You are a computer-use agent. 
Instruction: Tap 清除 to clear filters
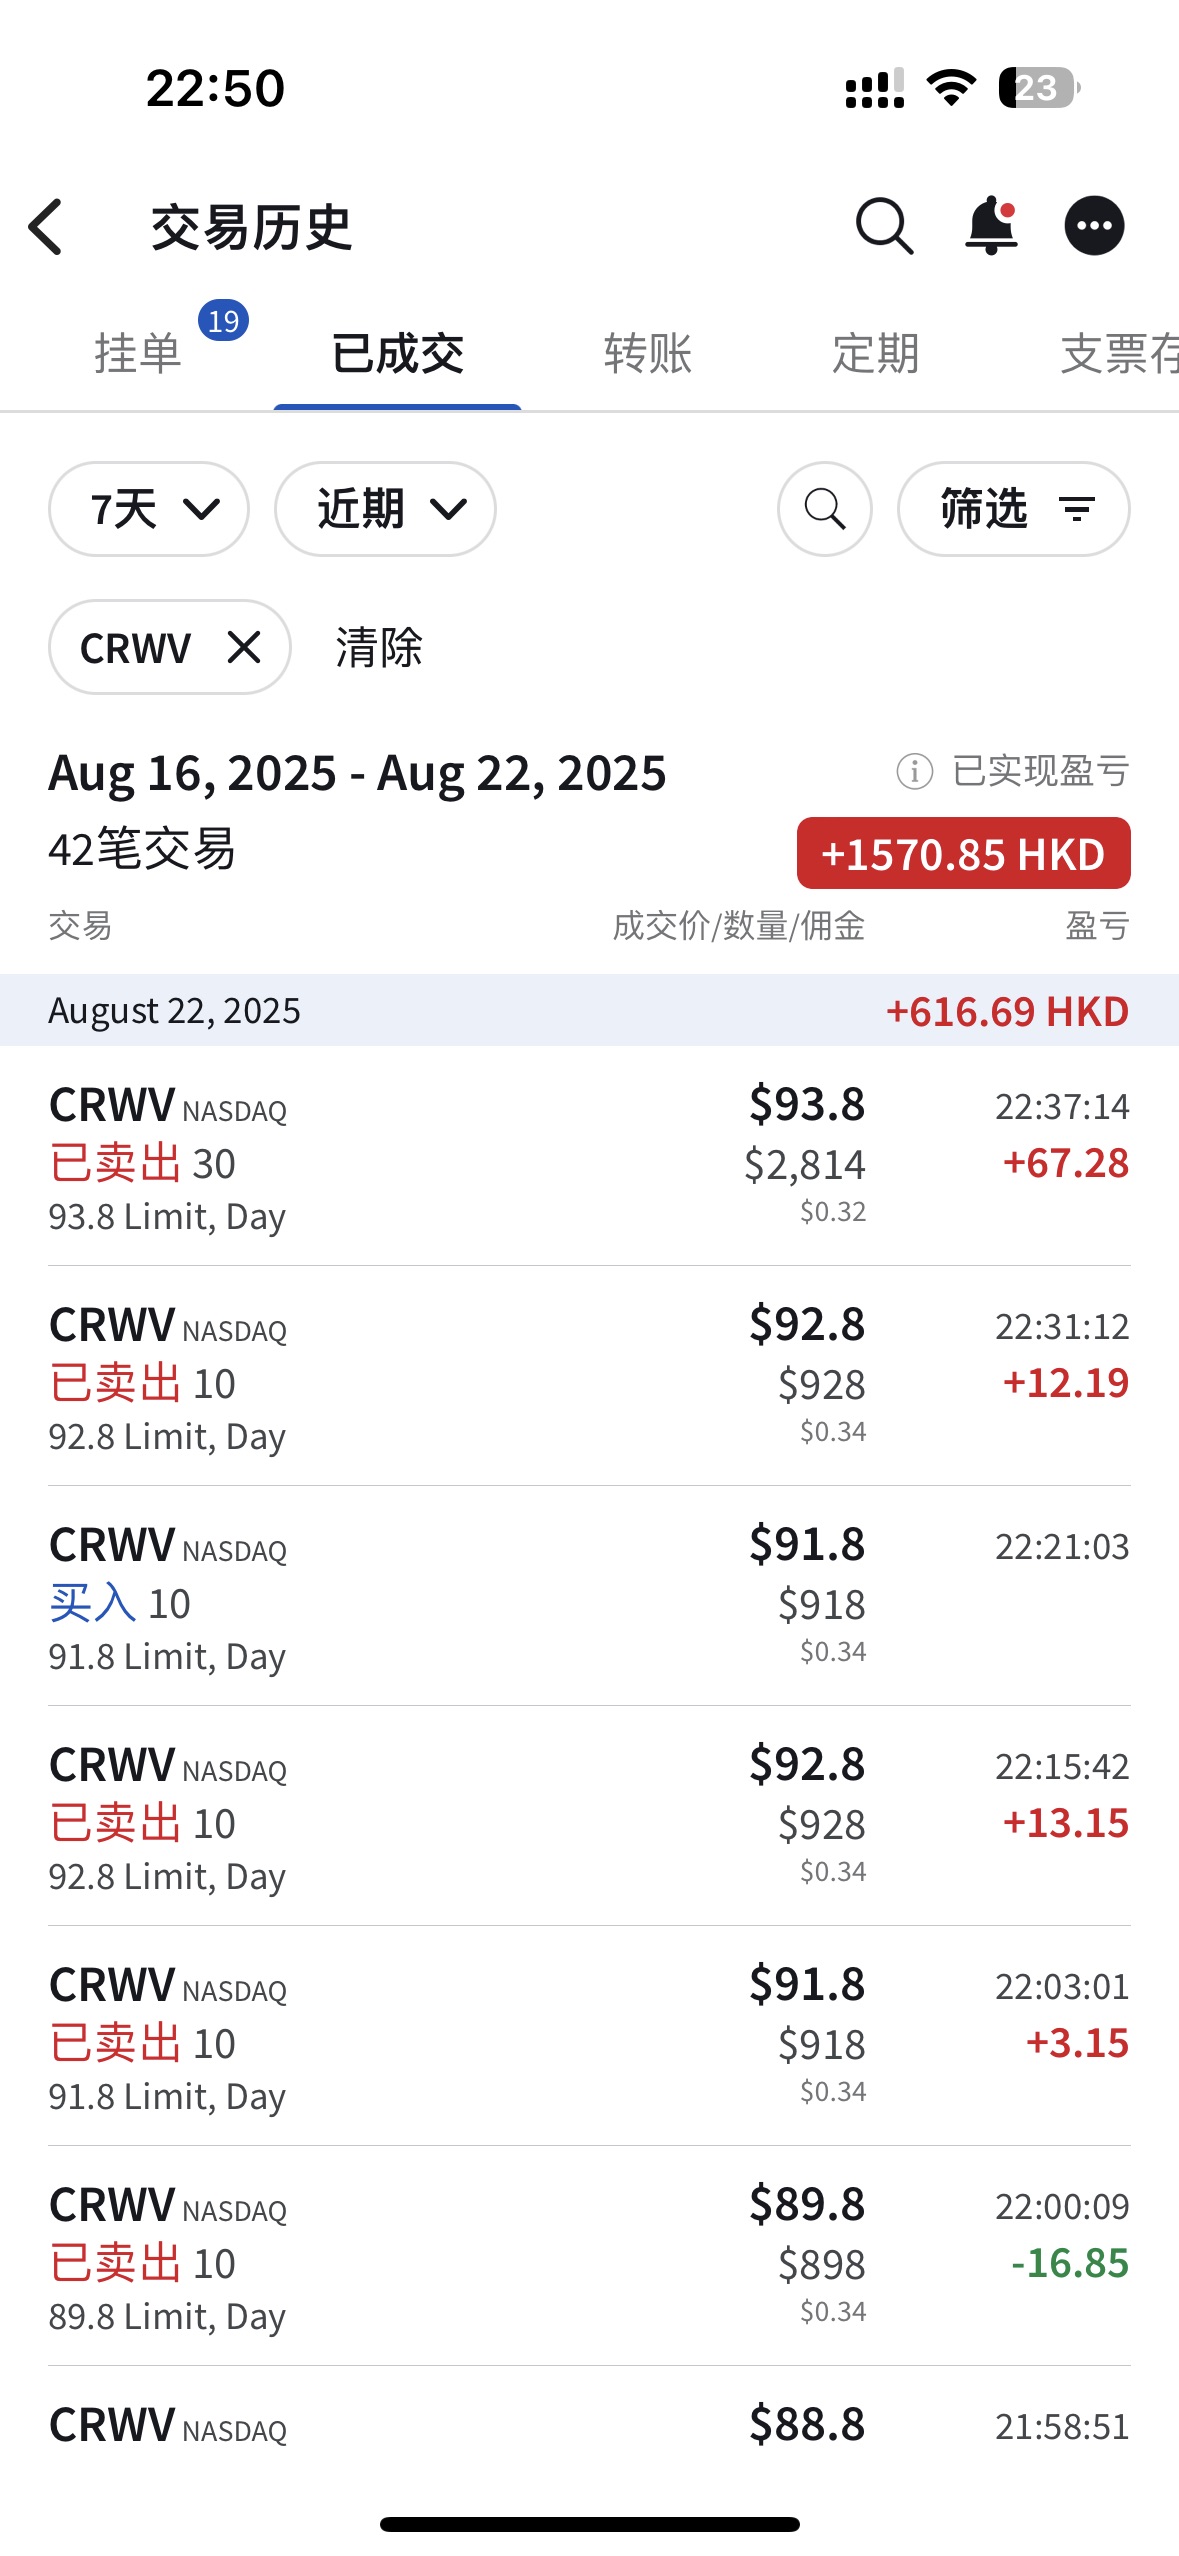(379, 647)
